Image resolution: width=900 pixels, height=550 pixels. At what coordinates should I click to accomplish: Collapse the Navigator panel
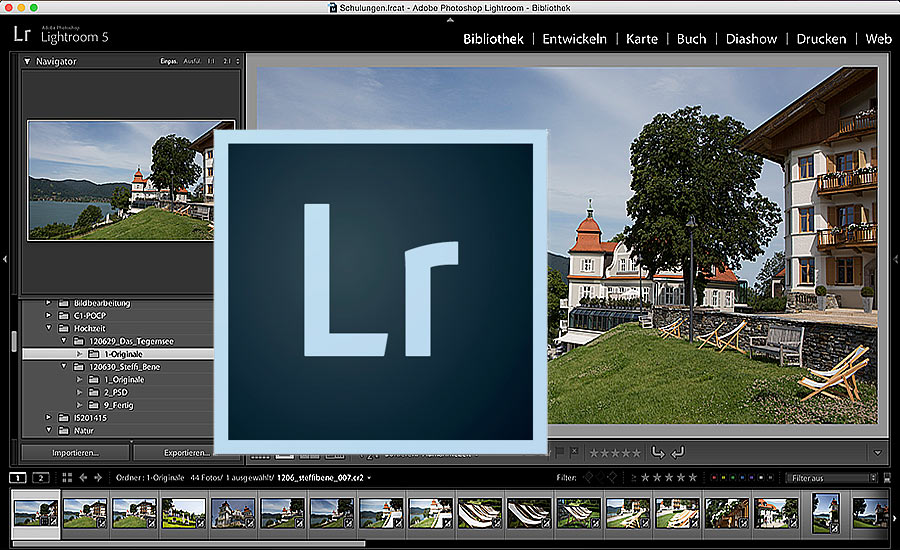coord(27,62)
